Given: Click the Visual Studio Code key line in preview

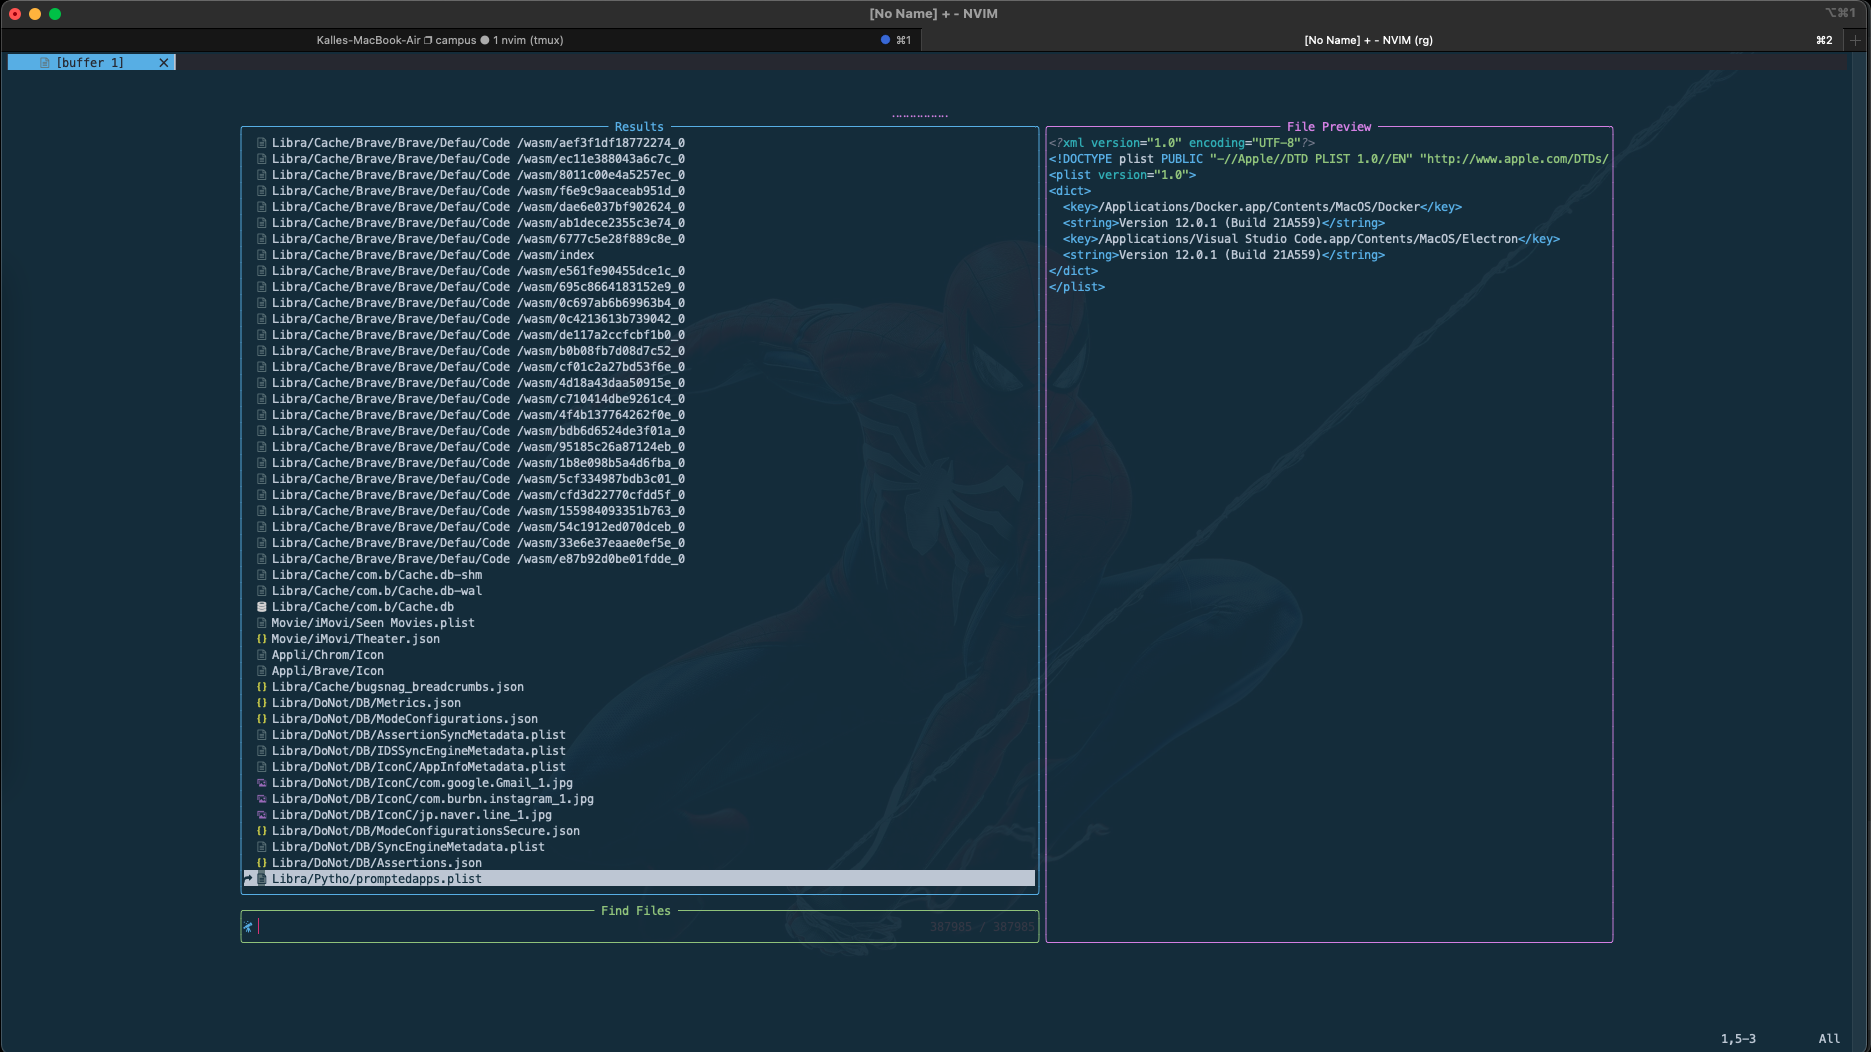Looking at the screenshot, I should coord(1311,239).
